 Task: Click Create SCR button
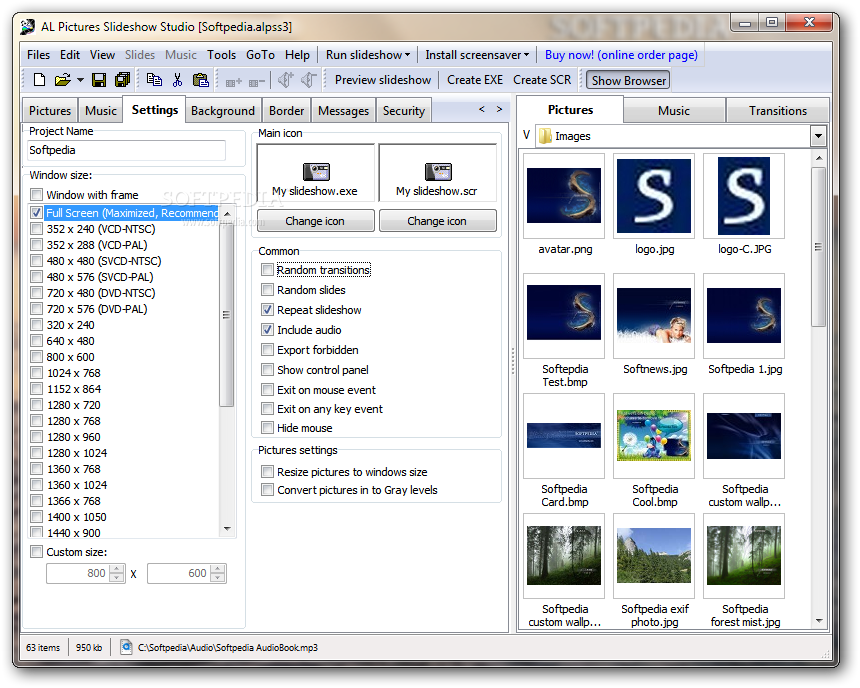point(542,80)
